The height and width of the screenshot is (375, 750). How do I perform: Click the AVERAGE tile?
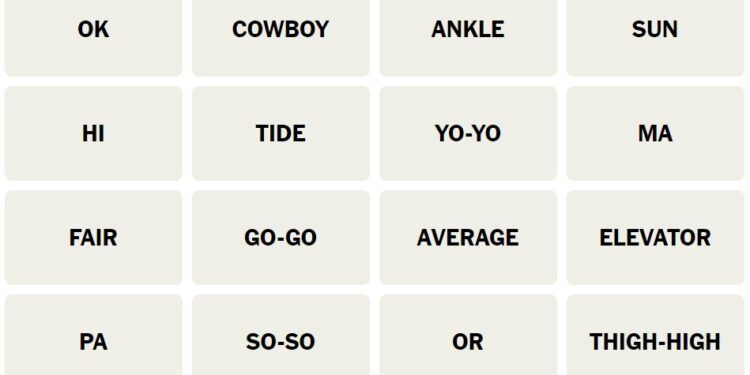pos(468,238)
